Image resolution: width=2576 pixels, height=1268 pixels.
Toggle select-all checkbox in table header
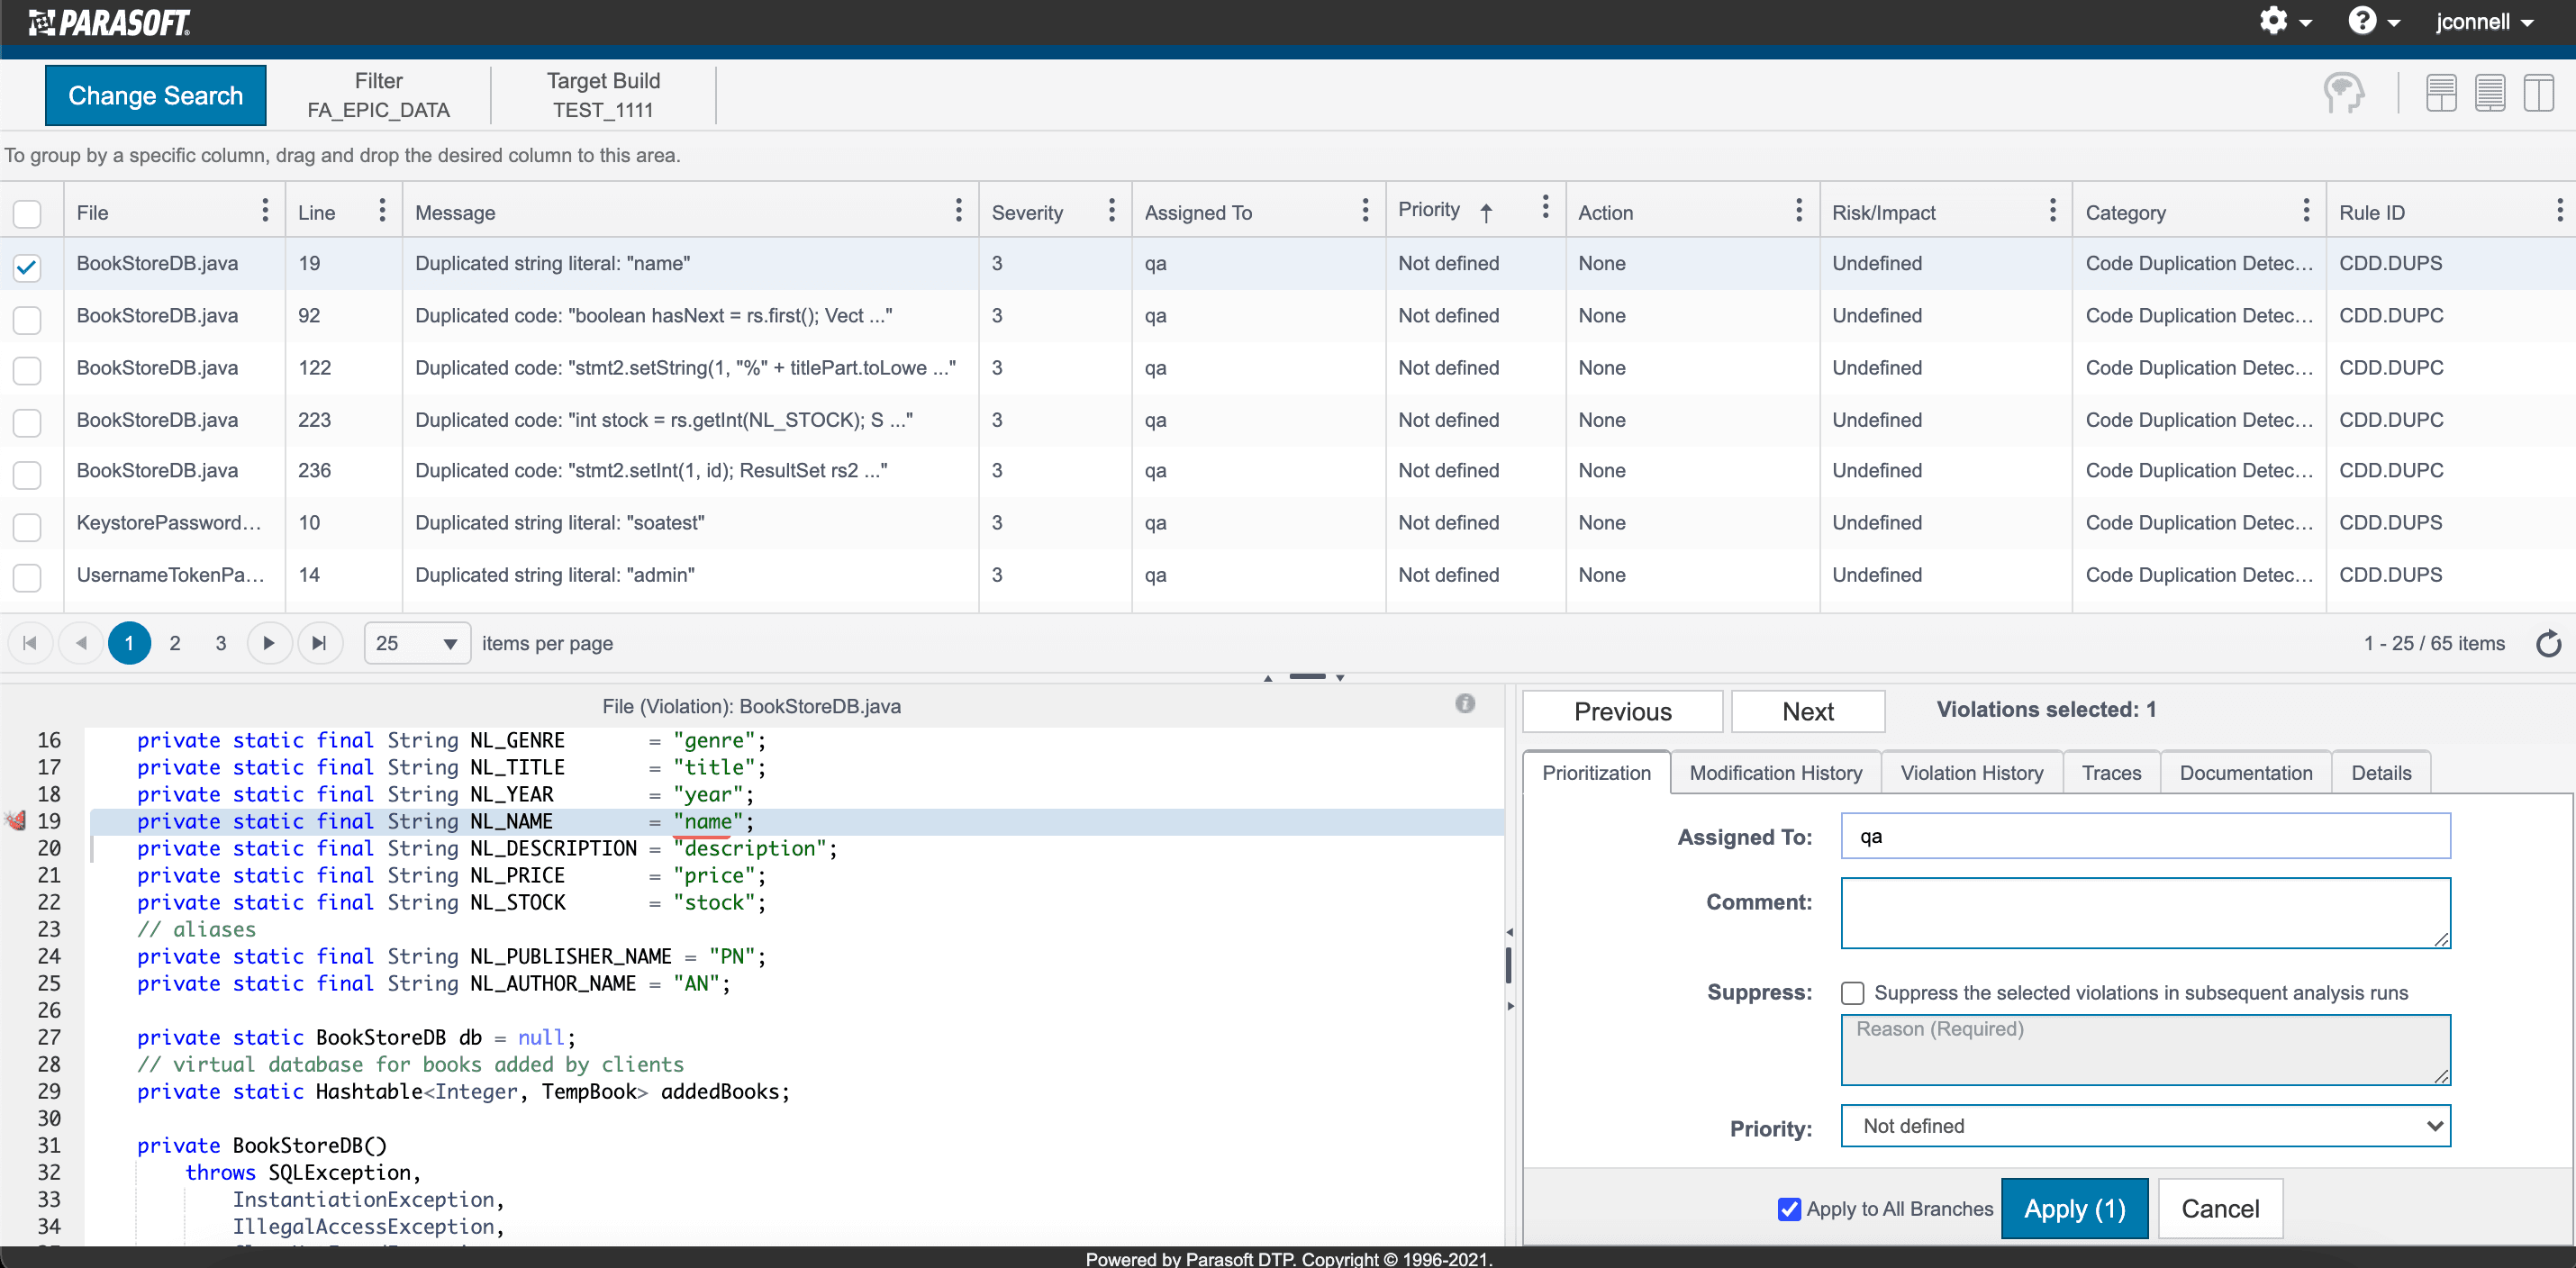click(x=27, y=213)
